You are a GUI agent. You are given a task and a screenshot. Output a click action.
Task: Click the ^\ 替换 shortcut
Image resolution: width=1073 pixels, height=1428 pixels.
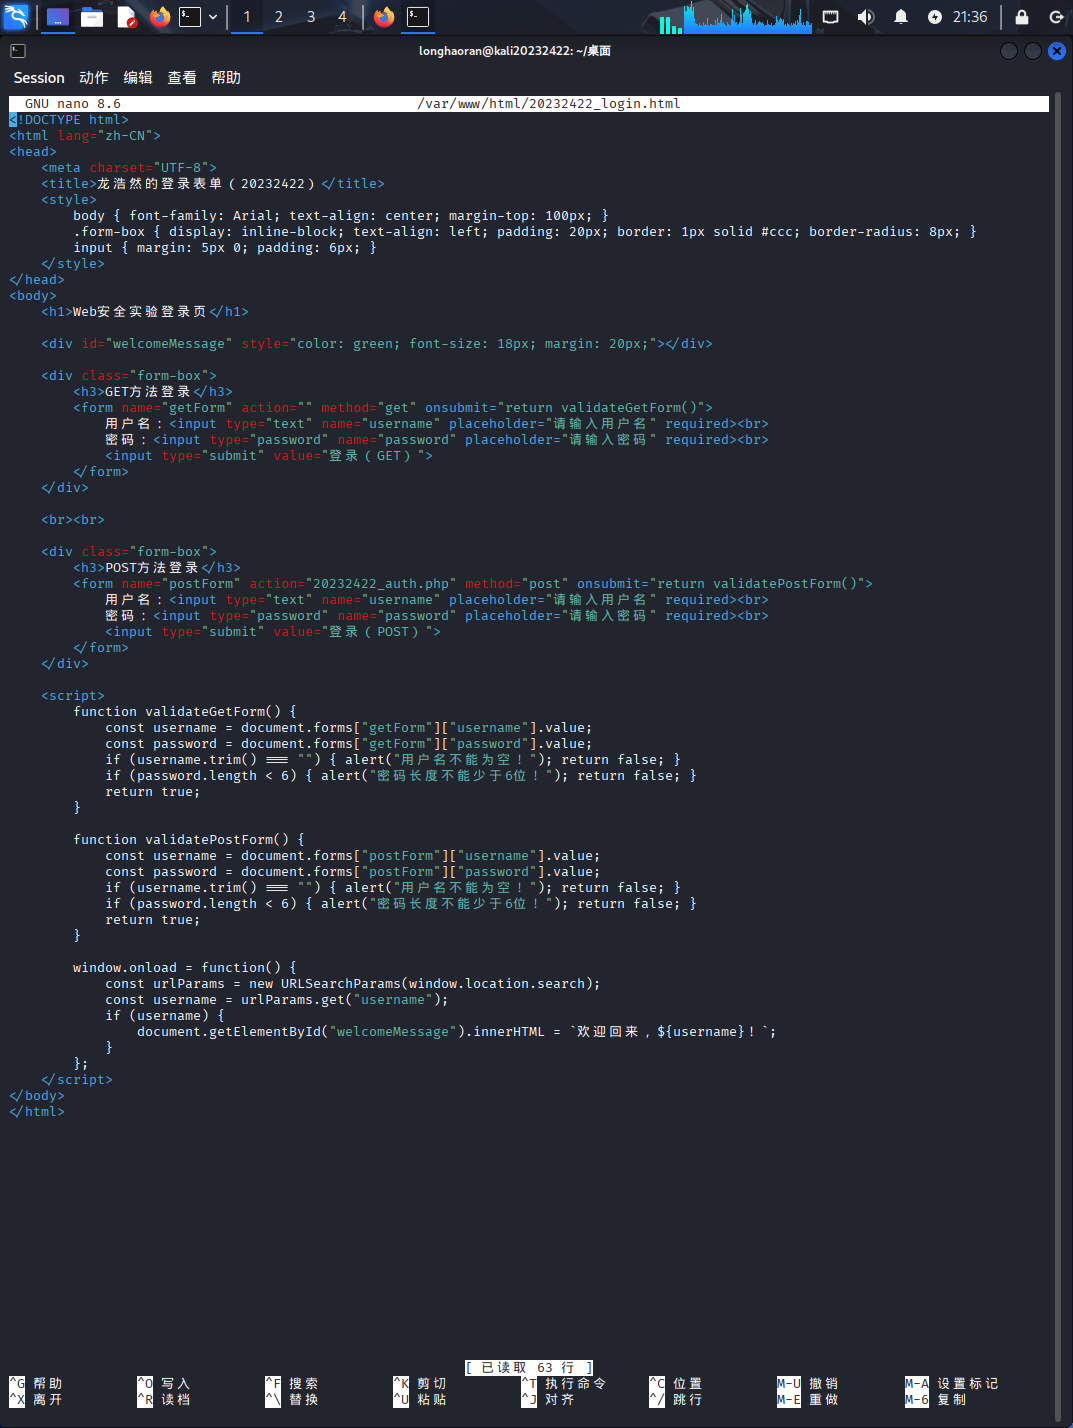point(292,1400)
